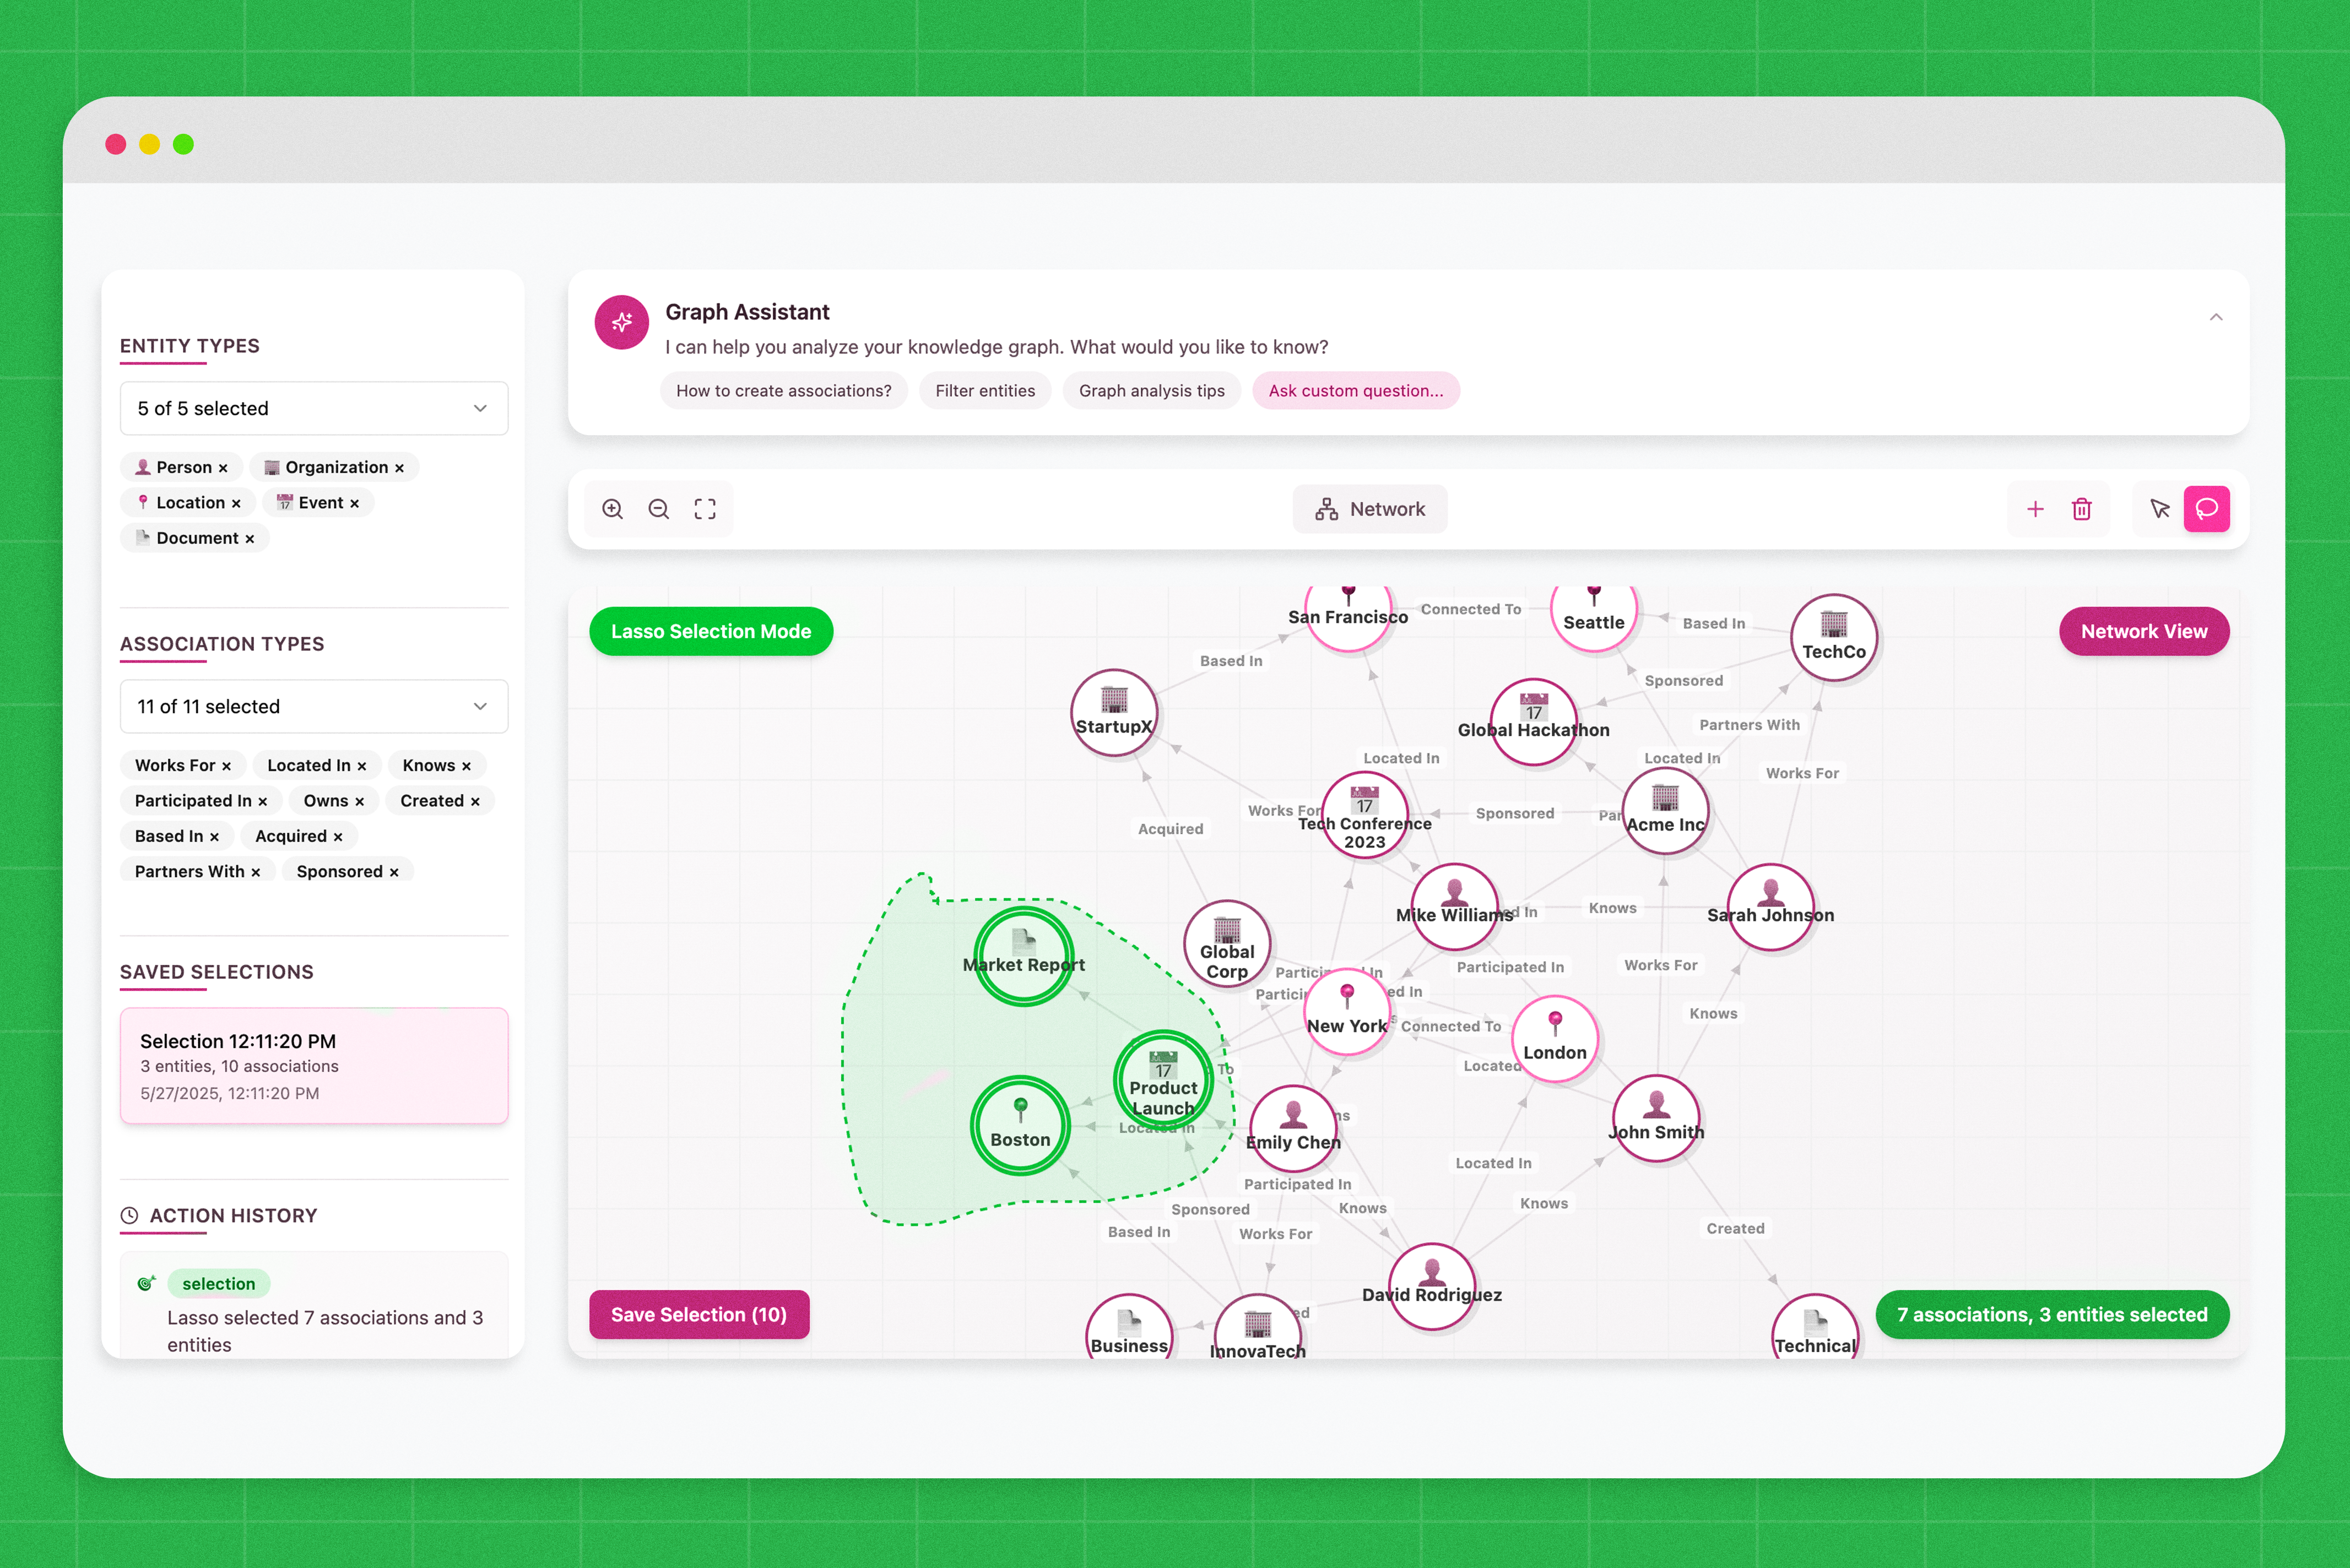Click the Network View button
This screenshot has width=2350, height=1568.
point(2143,631)
